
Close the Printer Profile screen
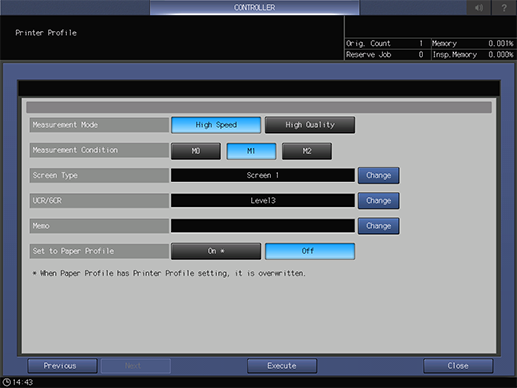point(458,366)
